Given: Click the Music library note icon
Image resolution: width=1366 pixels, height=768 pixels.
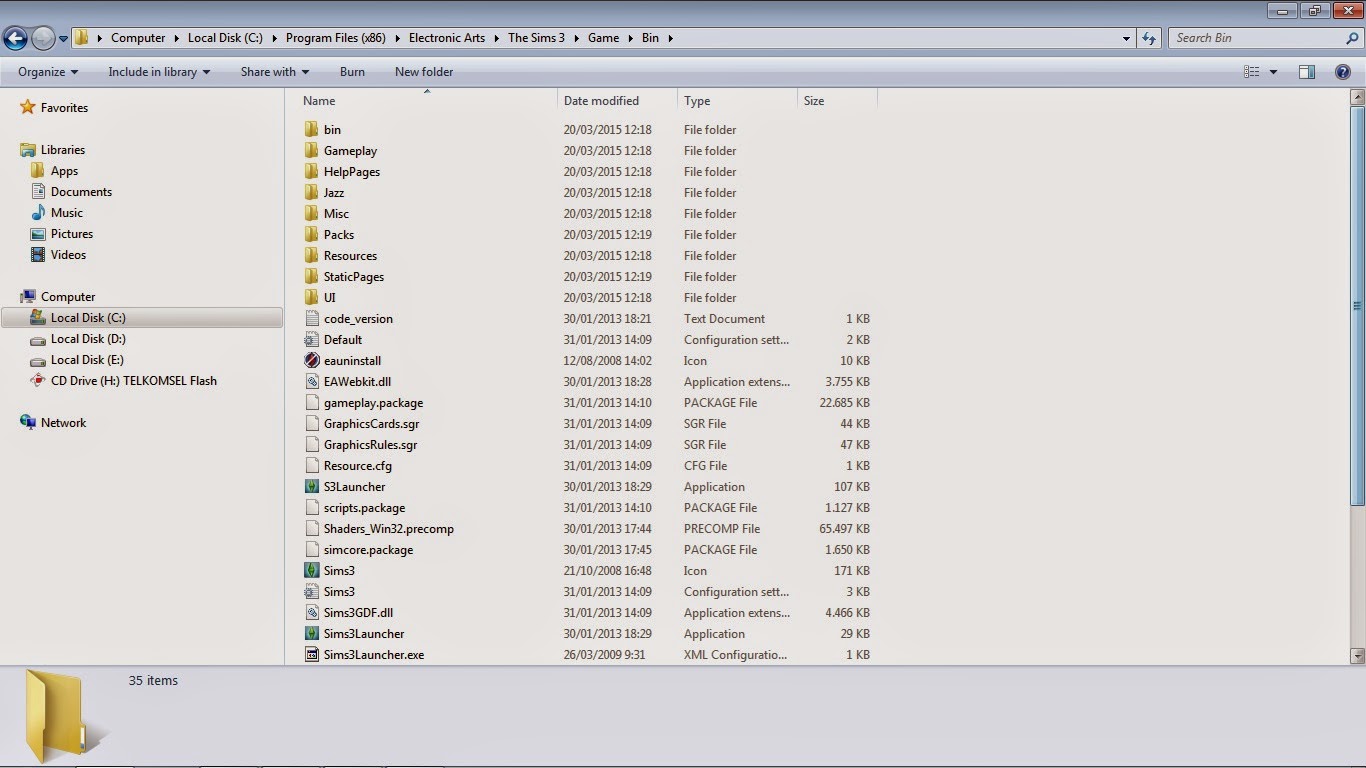Looking at the screenshot, I should click(x=38, y=213).
